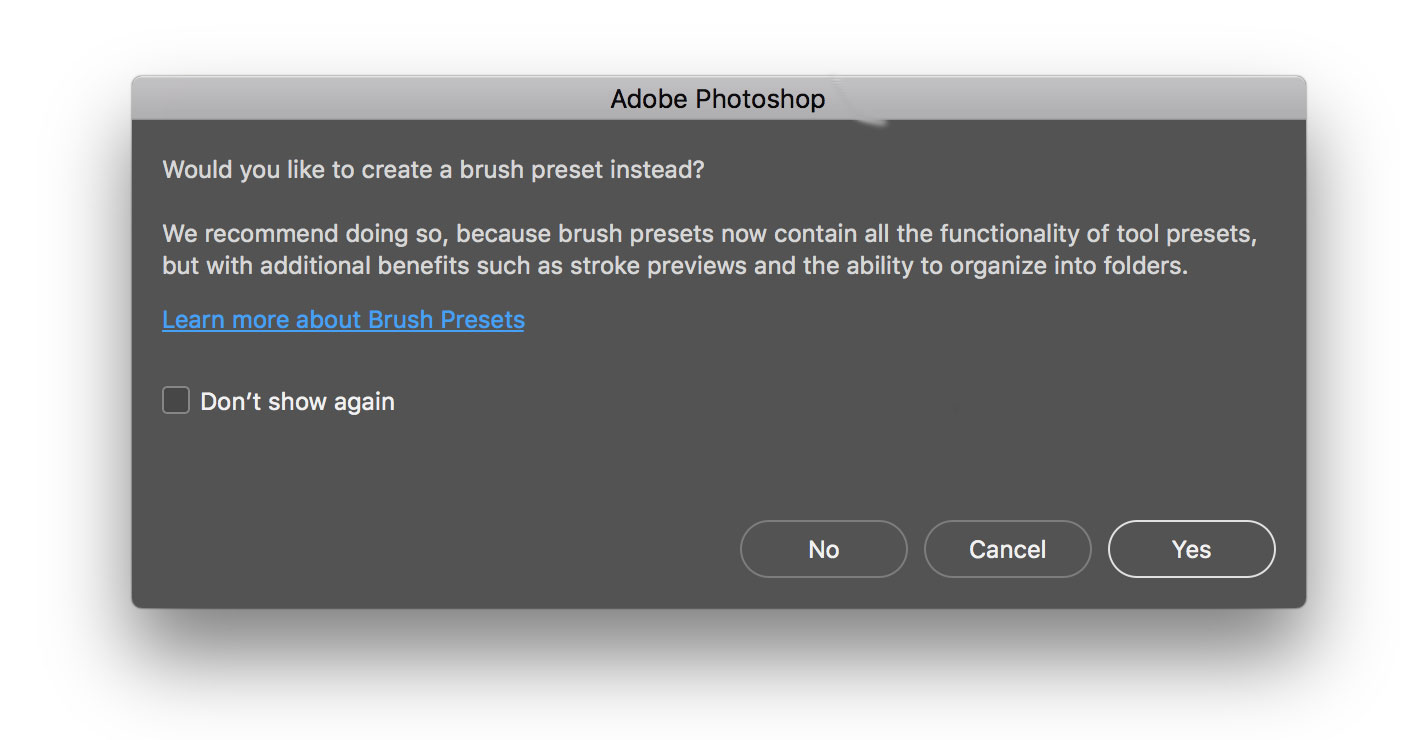Click the Don't show again label text
The image size is (1426, 740).
pos(297,402)
